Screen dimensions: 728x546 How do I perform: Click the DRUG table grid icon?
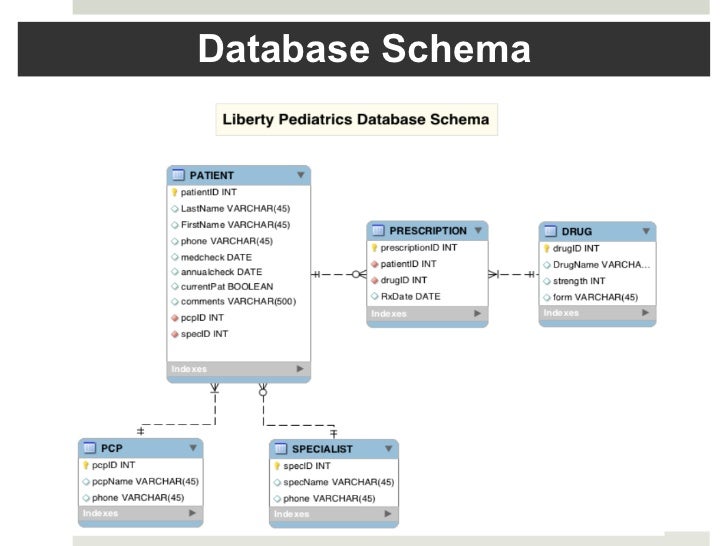550,231
